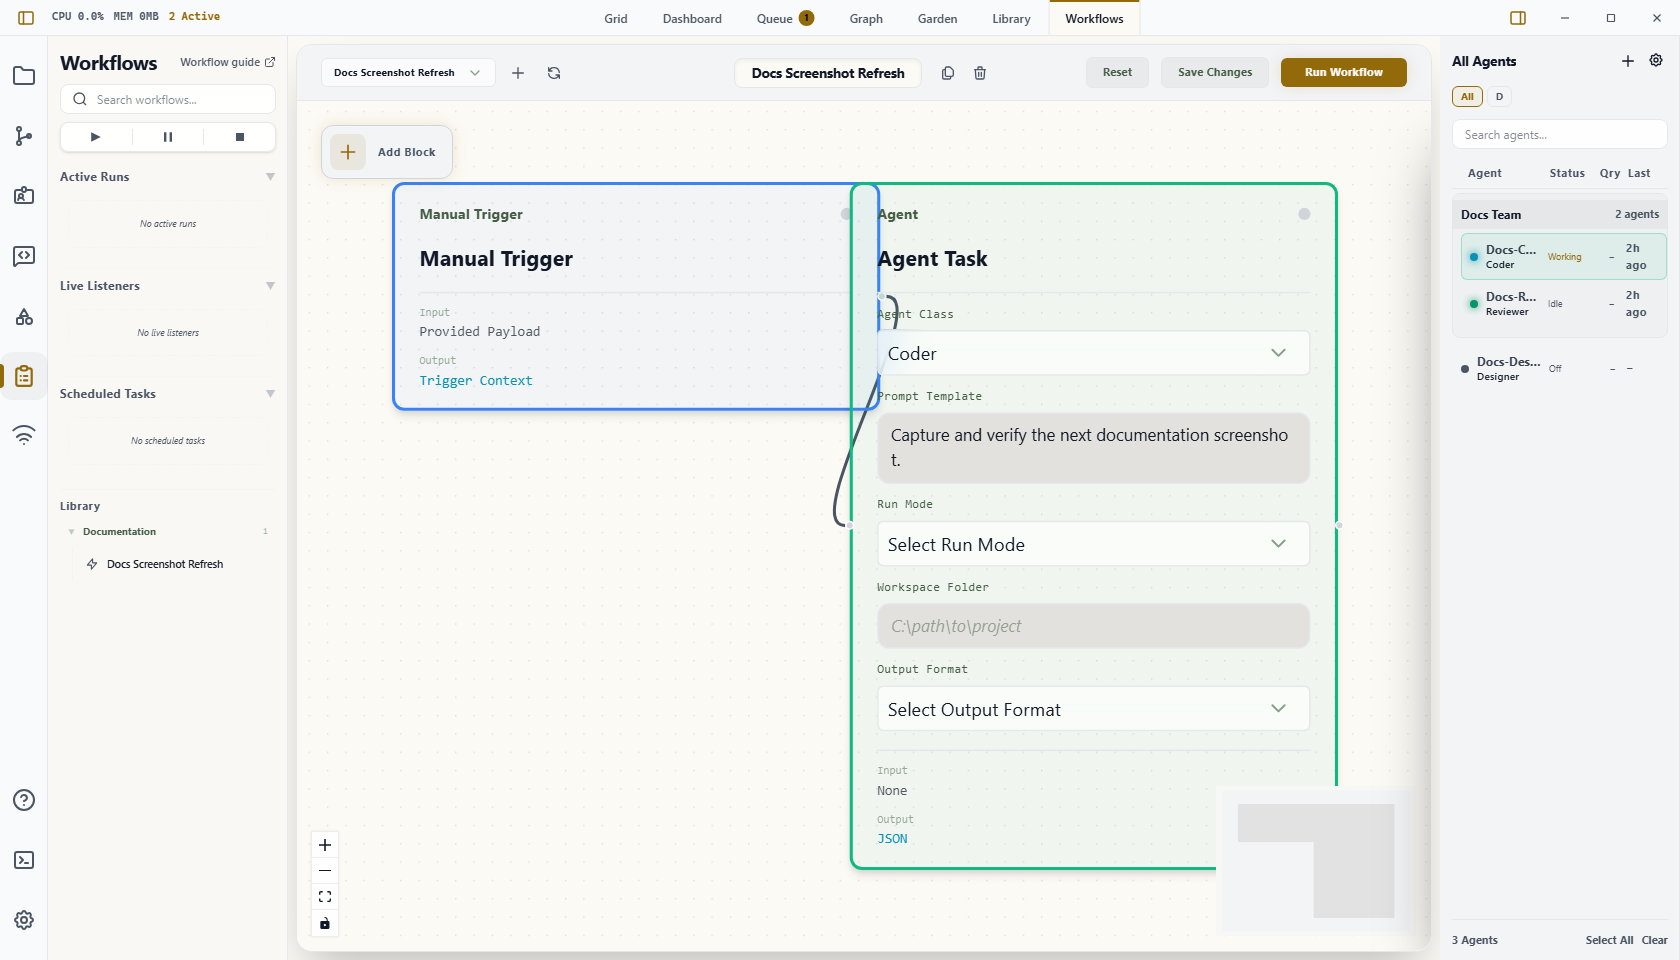The height and width of the screenshot is (960, 1680).
Task: Delete workflow with the trash icon
Action: (980, 73)
